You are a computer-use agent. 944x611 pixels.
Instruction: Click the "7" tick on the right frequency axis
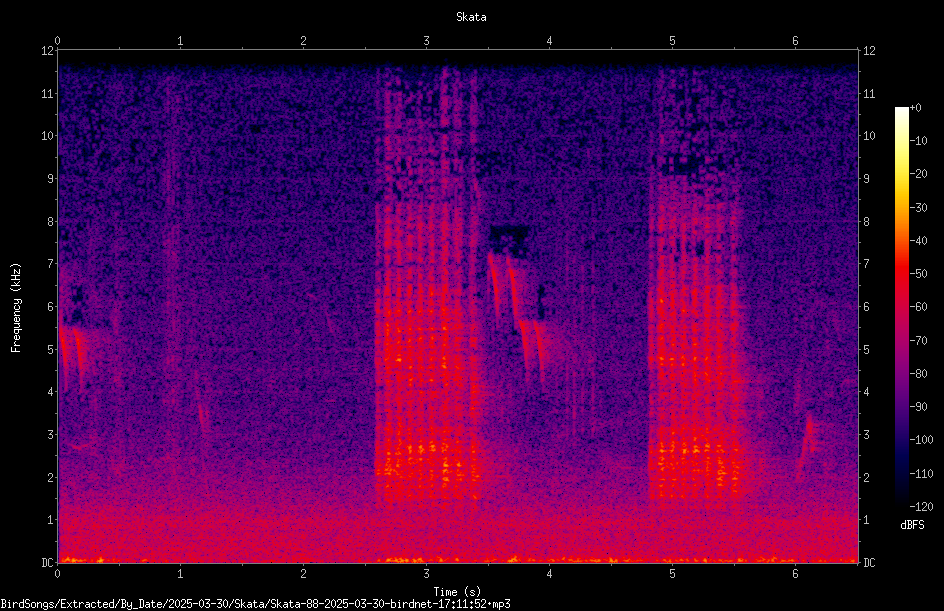pyautogui.click(x=866, y=264)
